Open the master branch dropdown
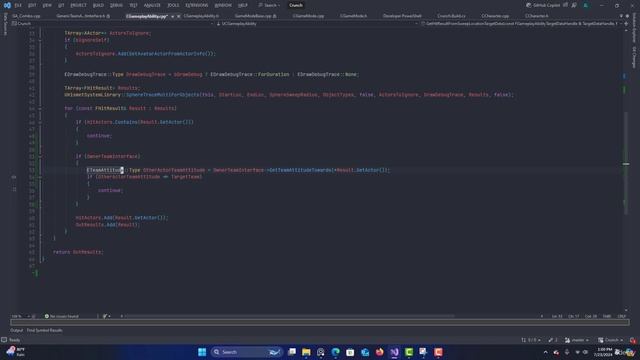The width and height of the screenshot is (640, 360). pyautogui.click(x=577, y=340)
